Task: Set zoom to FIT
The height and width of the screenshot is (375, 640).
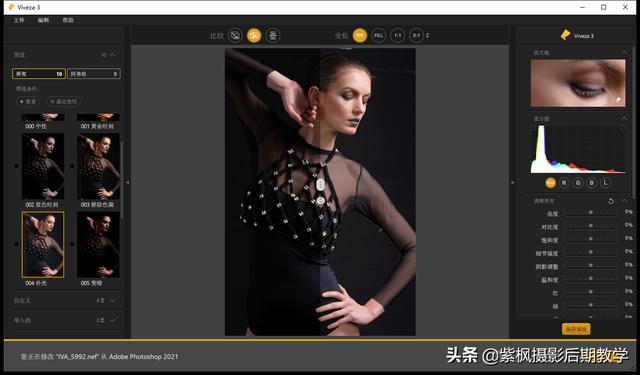Action: [x=360, y=36]
